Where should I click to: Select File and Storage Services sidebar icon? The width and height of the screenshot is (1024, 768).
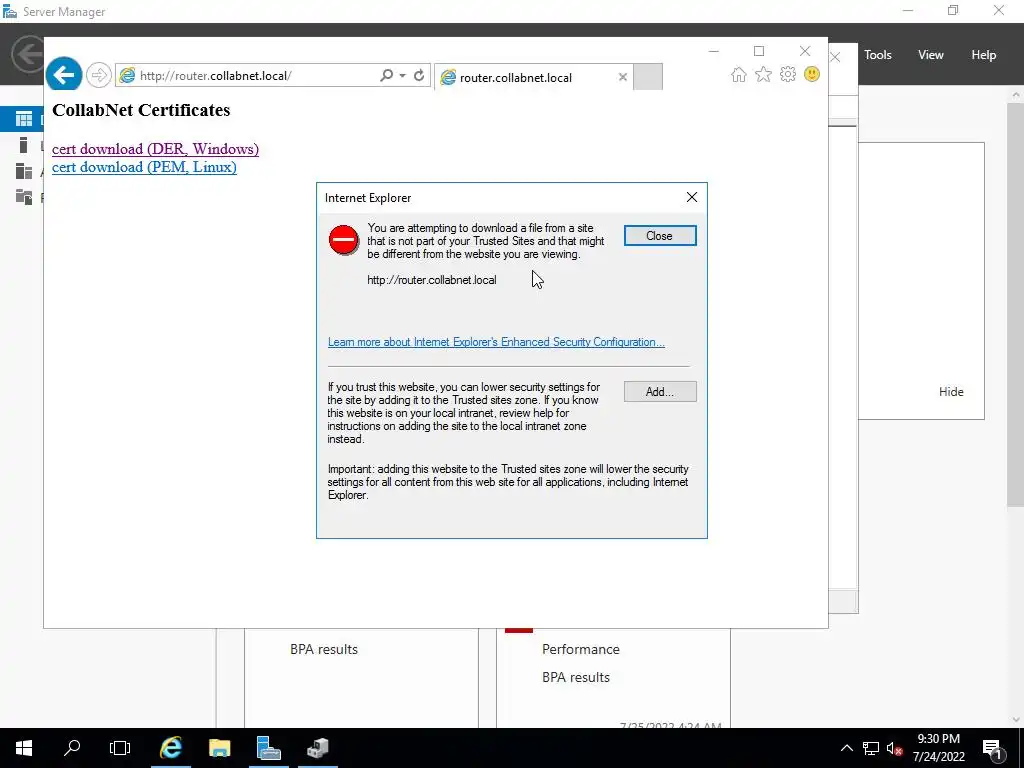coord(24,197)
